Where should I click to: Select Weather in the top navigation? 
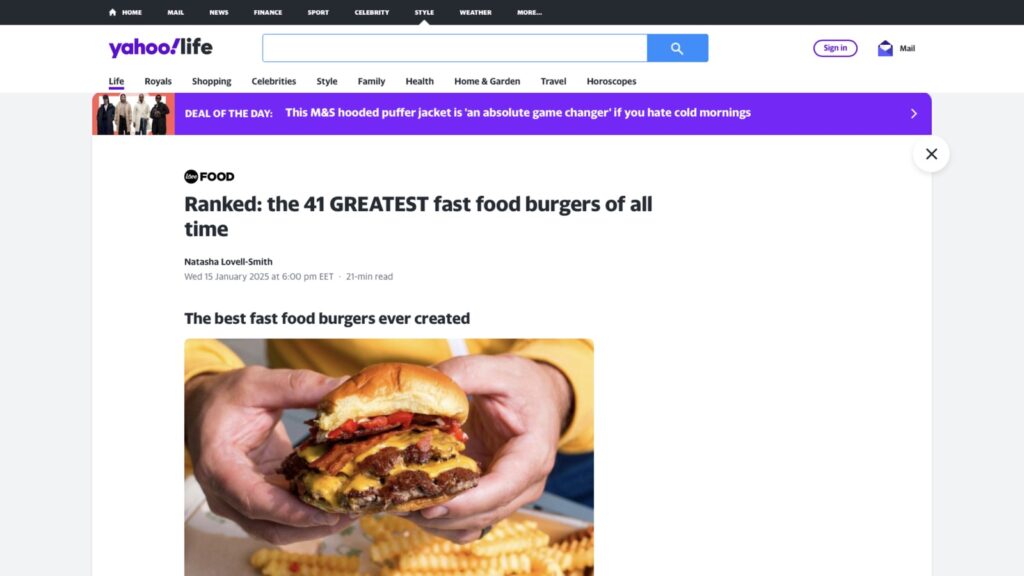(475, 12)
